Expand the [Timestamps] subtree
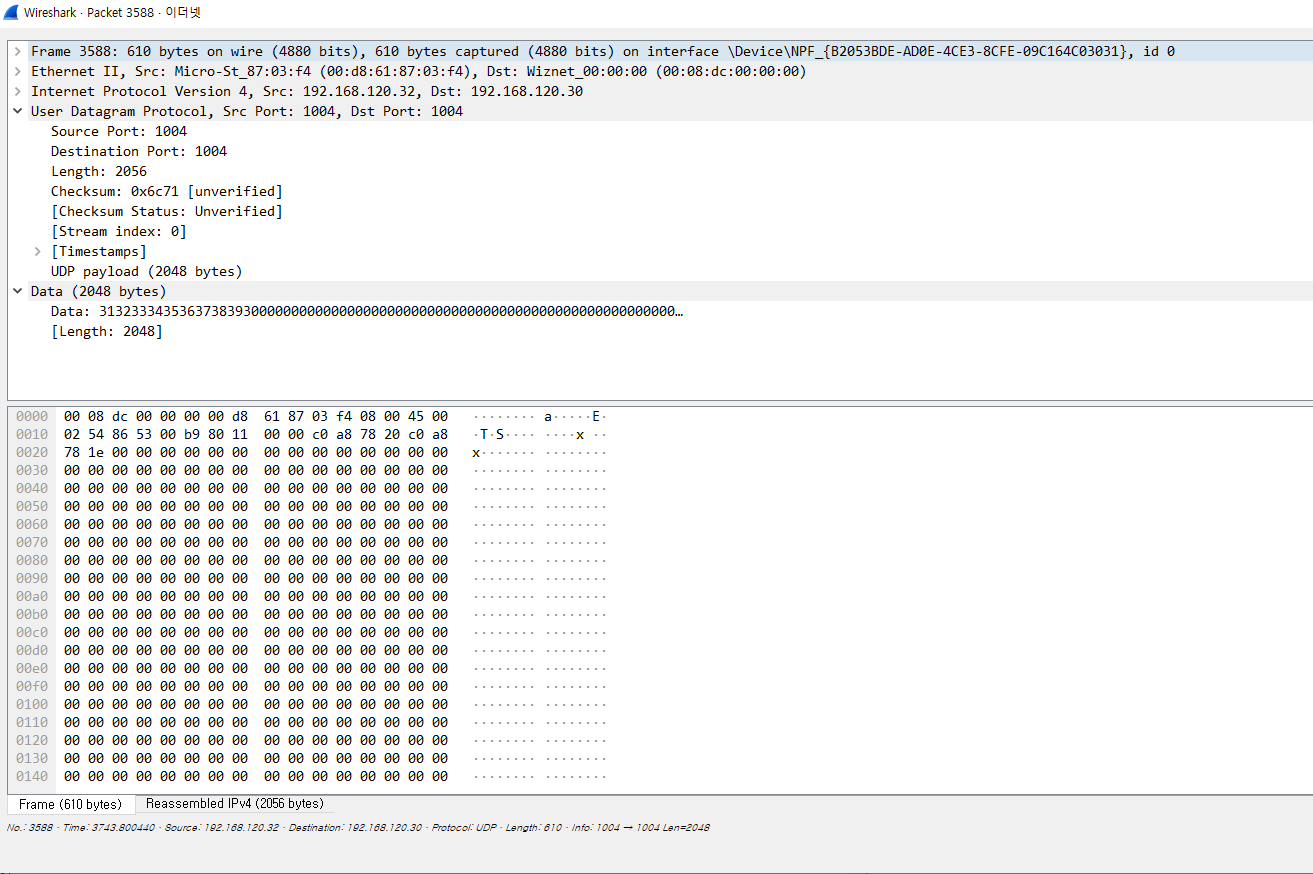The height and width of the screenshot is (874, 1313). [38, 251]
